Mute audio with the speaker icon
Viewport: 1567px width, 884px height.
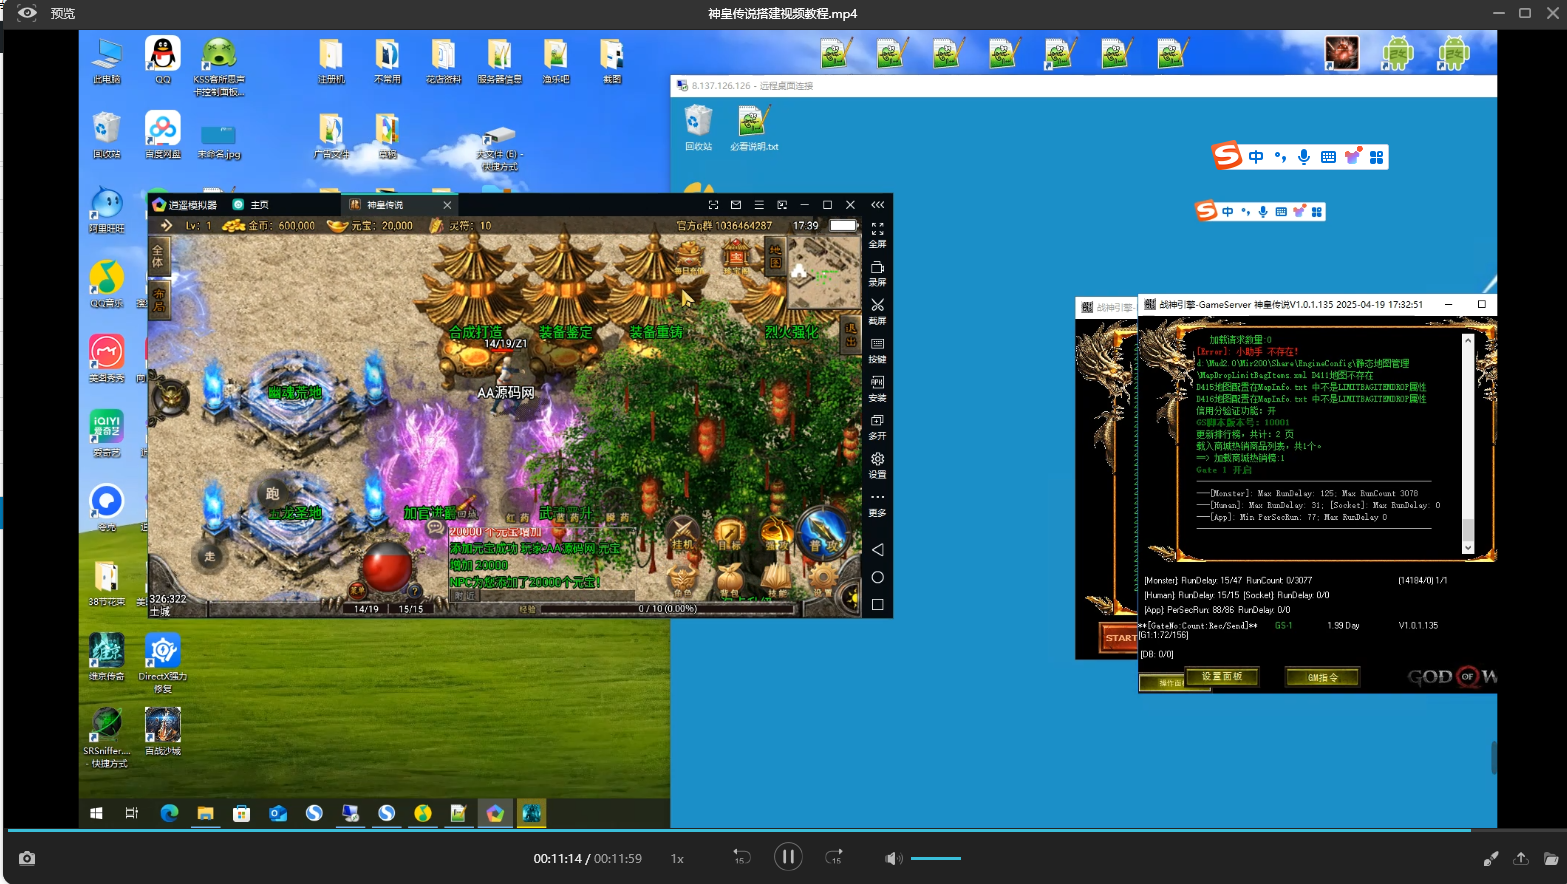point(893,858)
